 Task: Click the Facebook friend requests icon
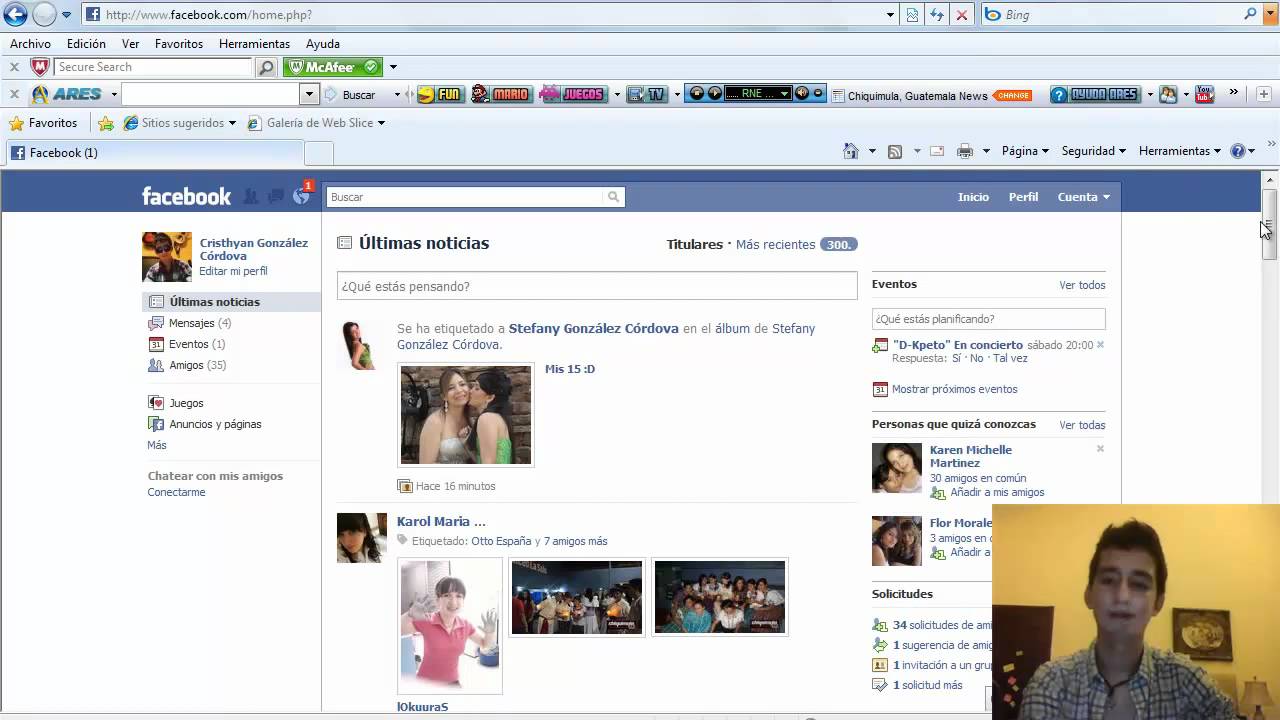[251, 196]
